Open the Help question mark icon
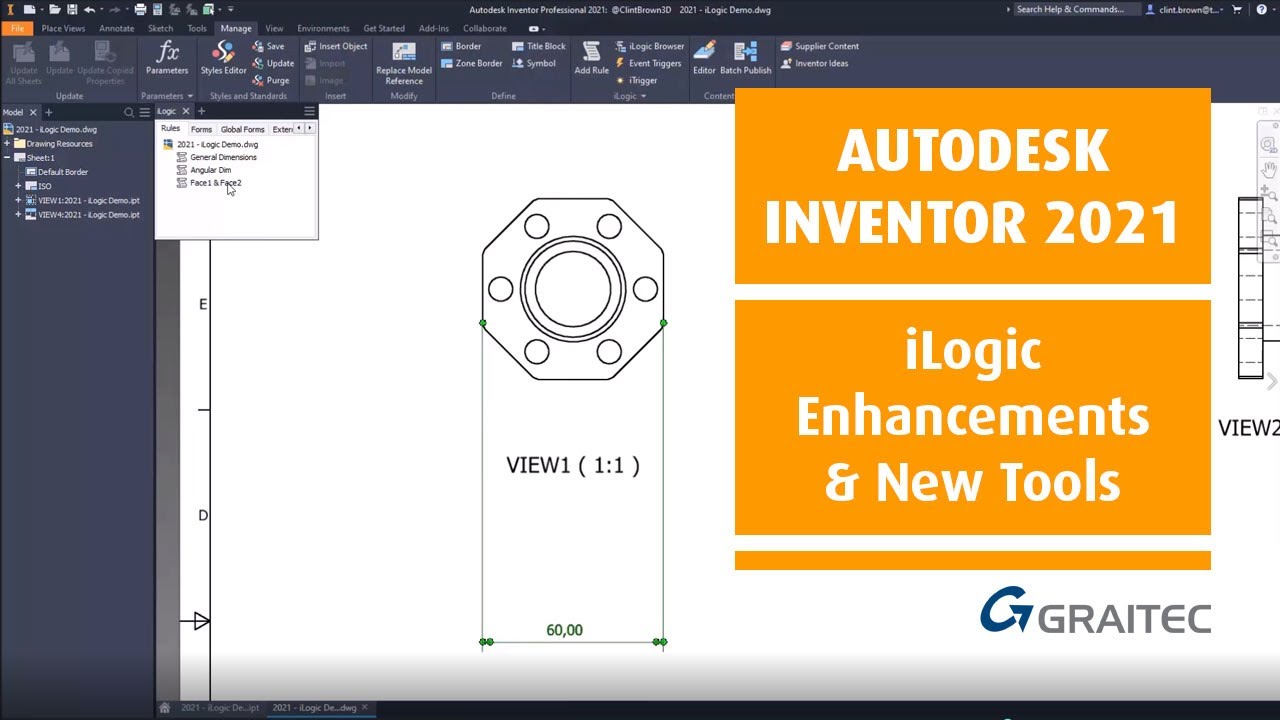Image resolution: width=1280 pixels, height=720 pixels. (1261, 9)
